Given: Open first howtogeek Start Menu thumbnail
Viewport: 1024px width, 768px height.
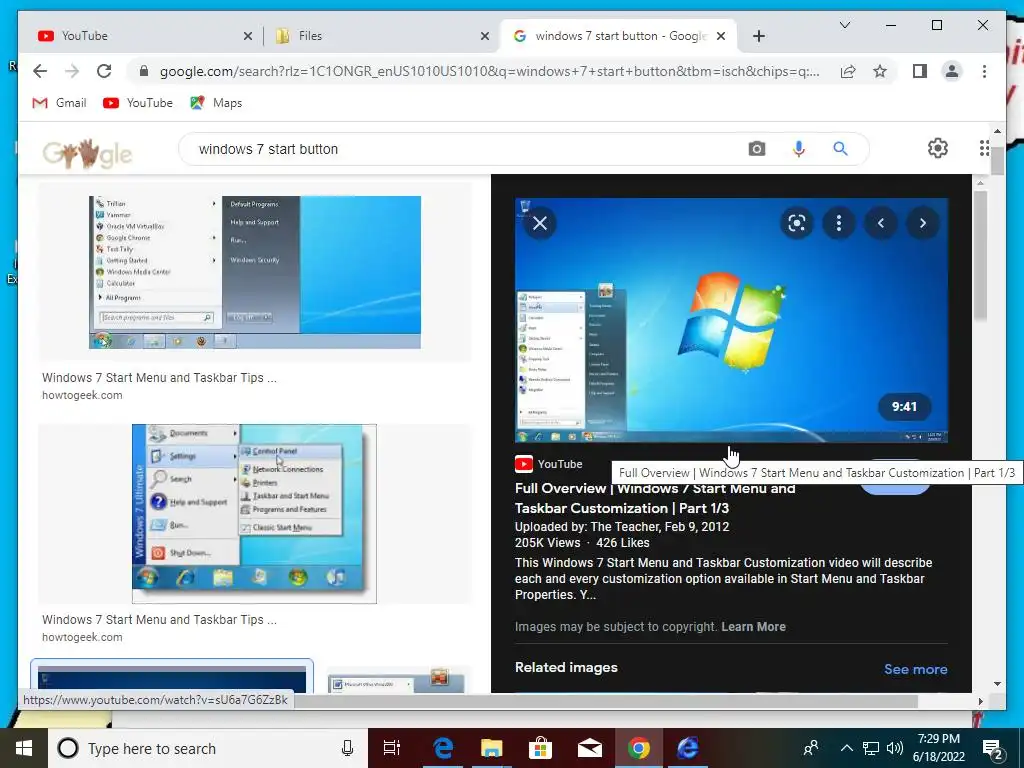Looking at the screenshot, I should [255, 272].
